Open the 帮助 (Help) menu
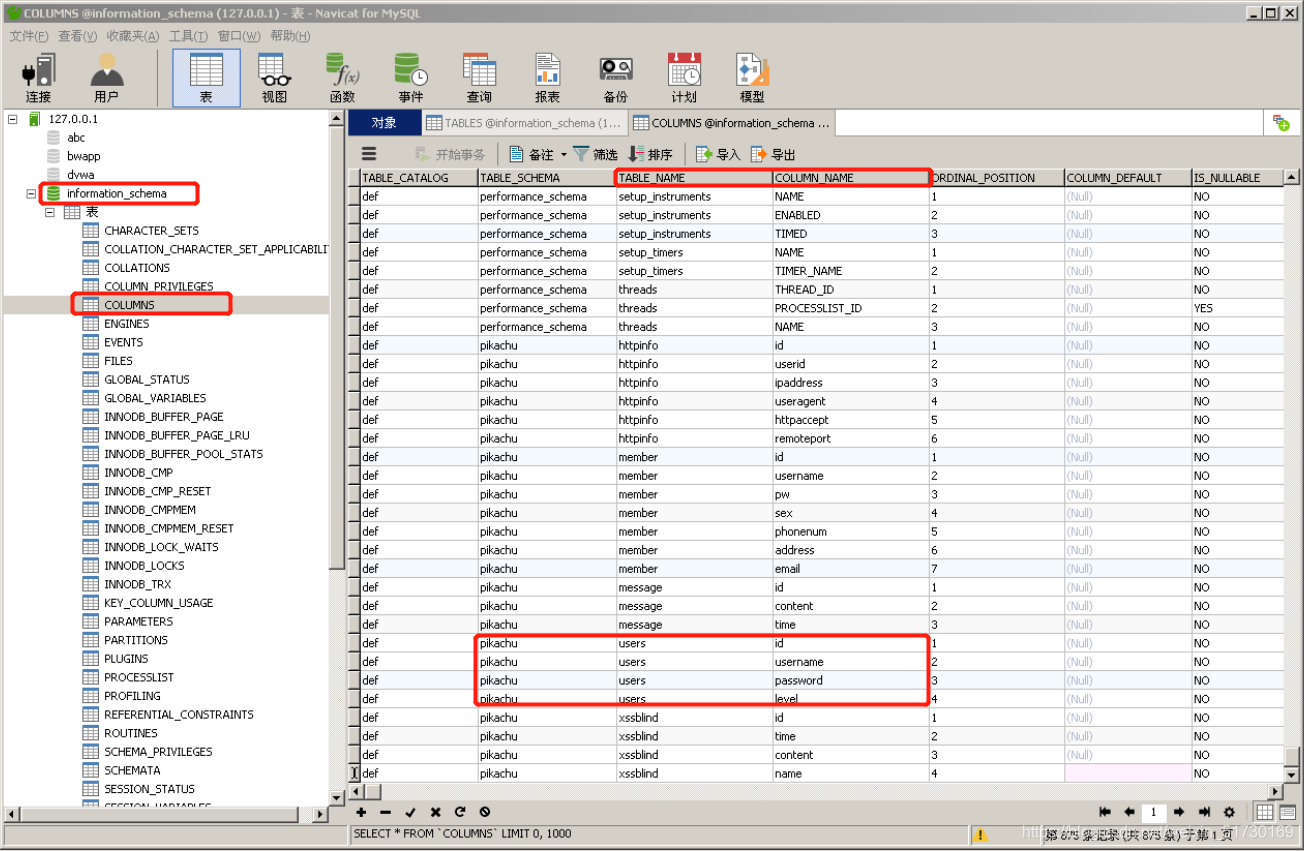Image resolution: width=1304 pixels, height=851 pixels. 290,36
